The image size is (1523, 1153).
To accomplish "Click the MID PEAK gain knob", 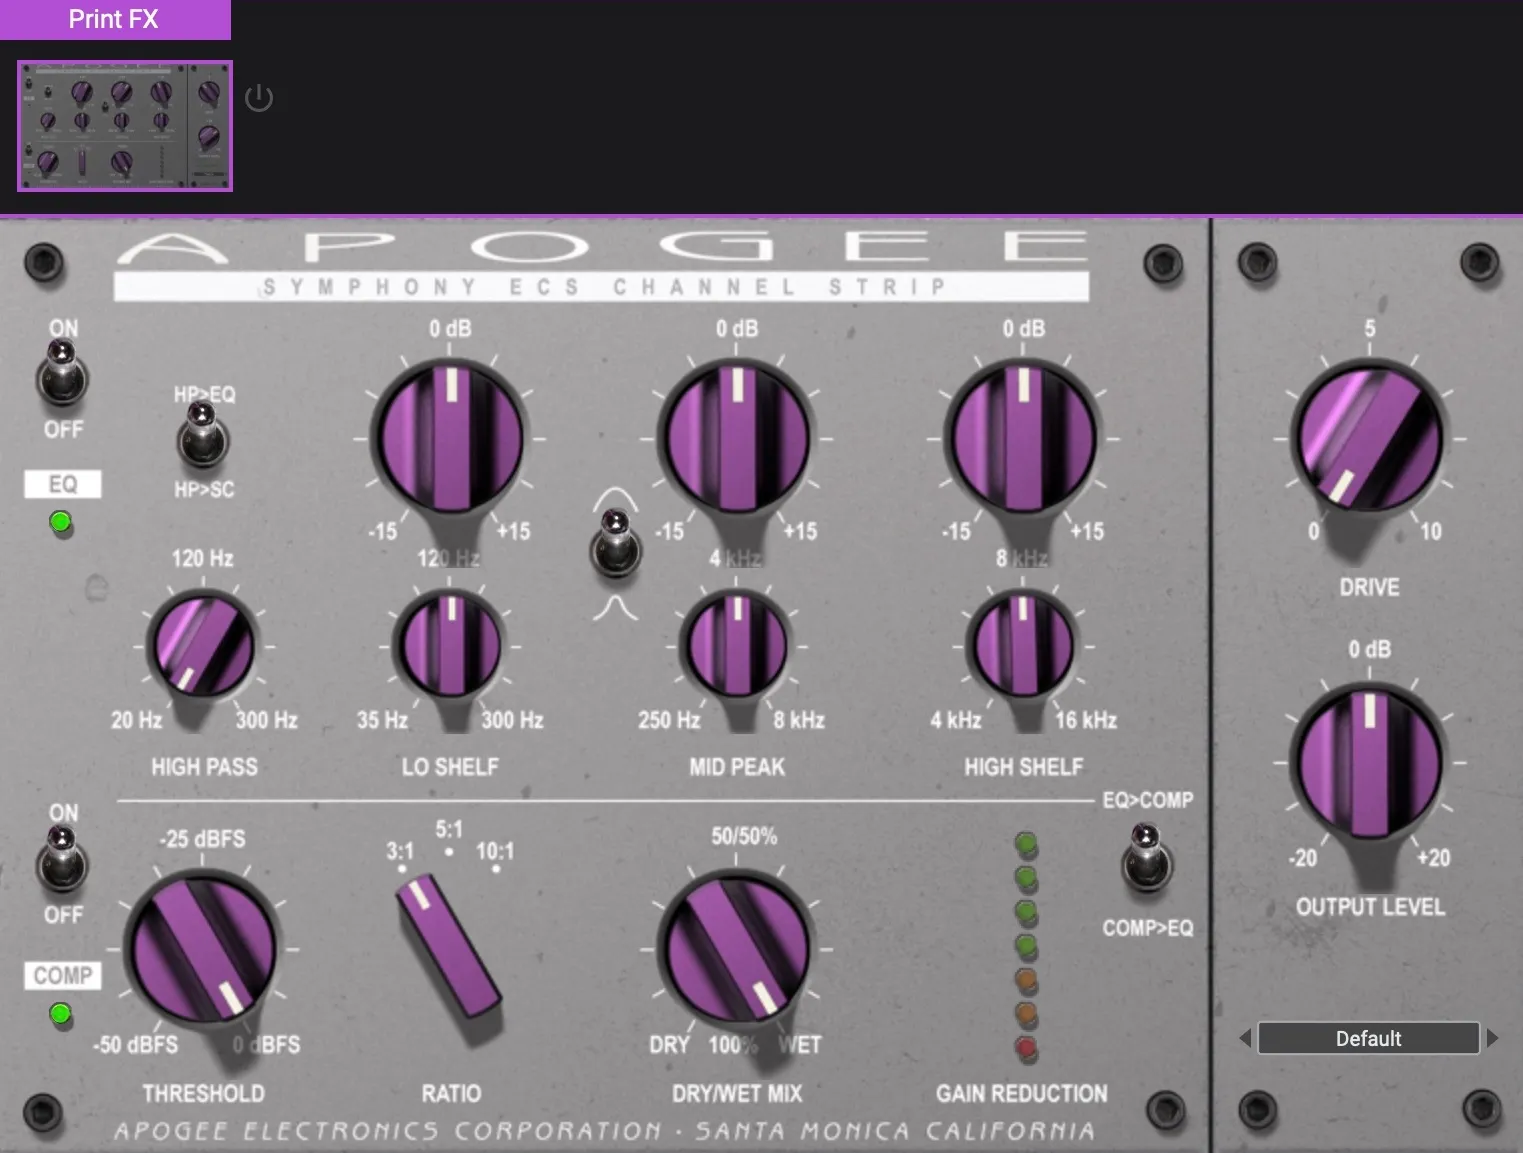I will point(736,438).
